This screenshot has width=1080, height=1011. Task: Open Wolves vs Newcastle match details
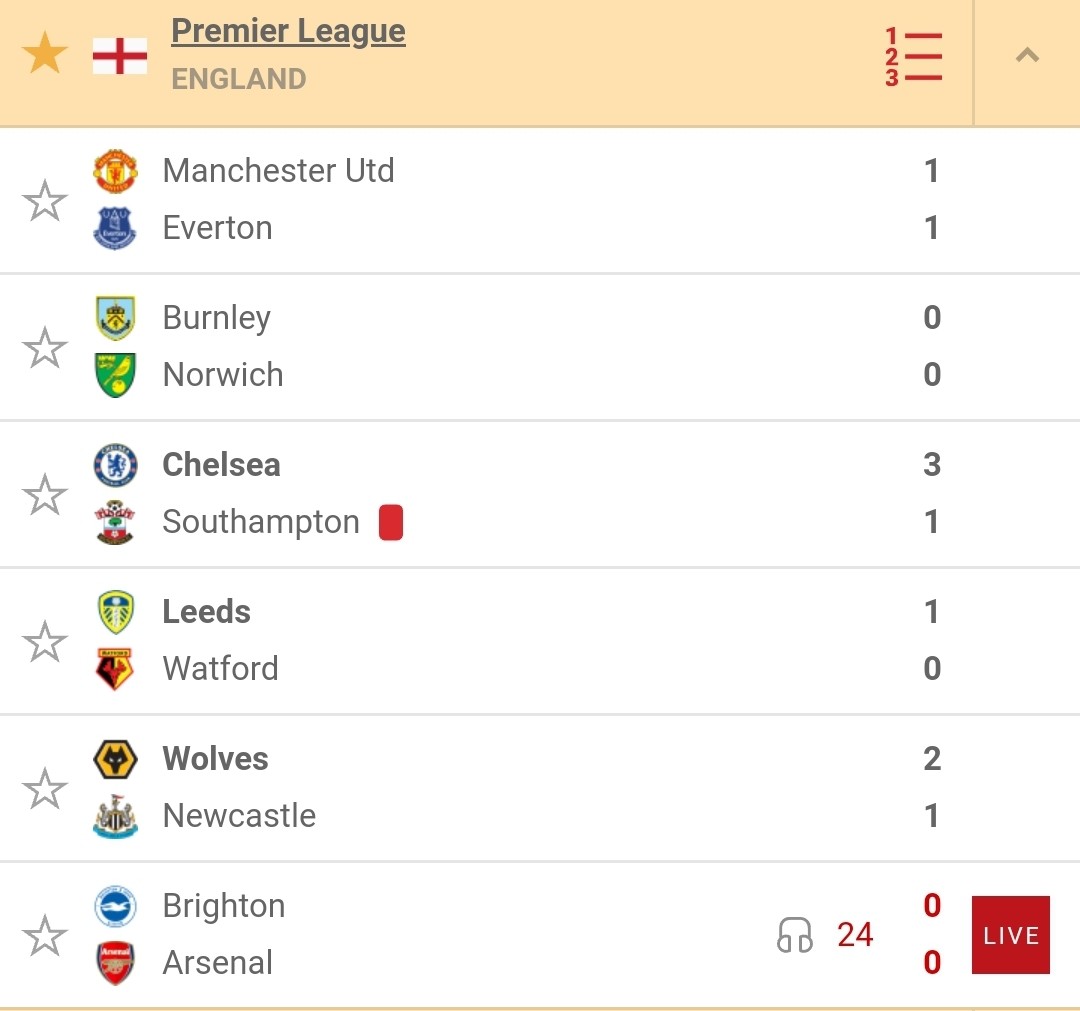(x=540, y=787)
